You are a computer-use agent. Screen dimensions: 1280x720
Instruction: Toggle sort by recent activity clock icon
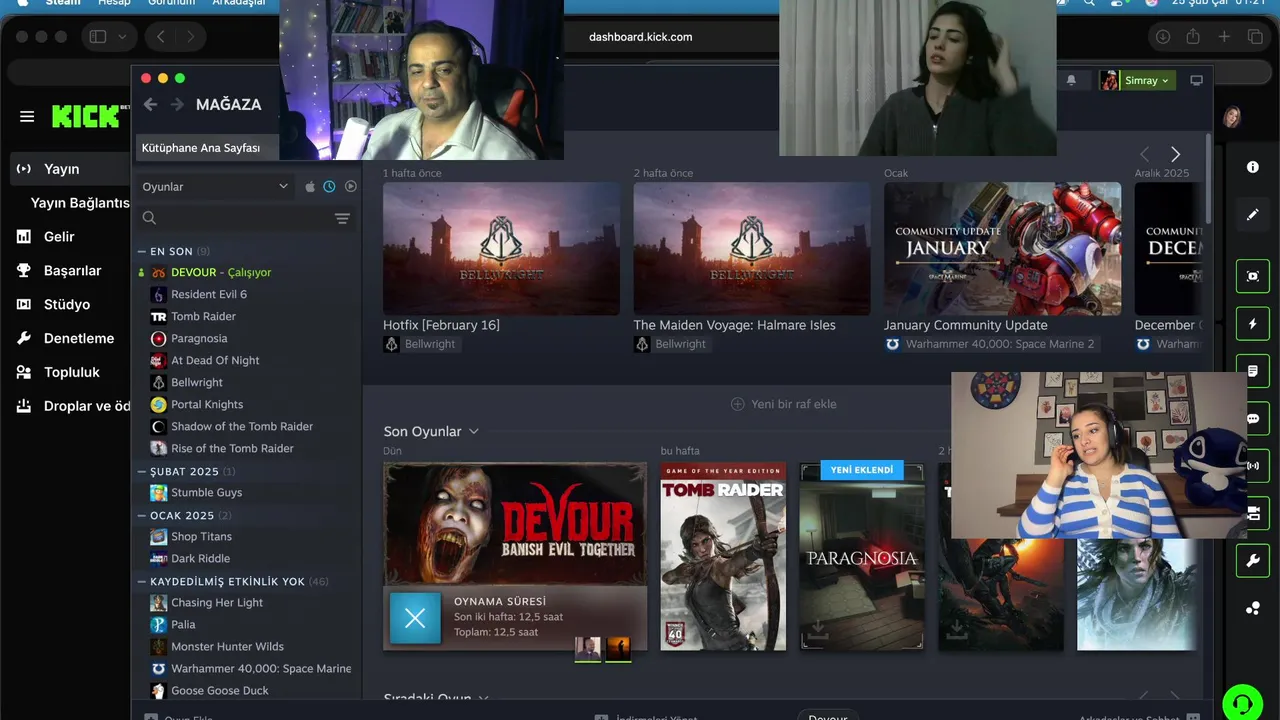click(329, 187)
